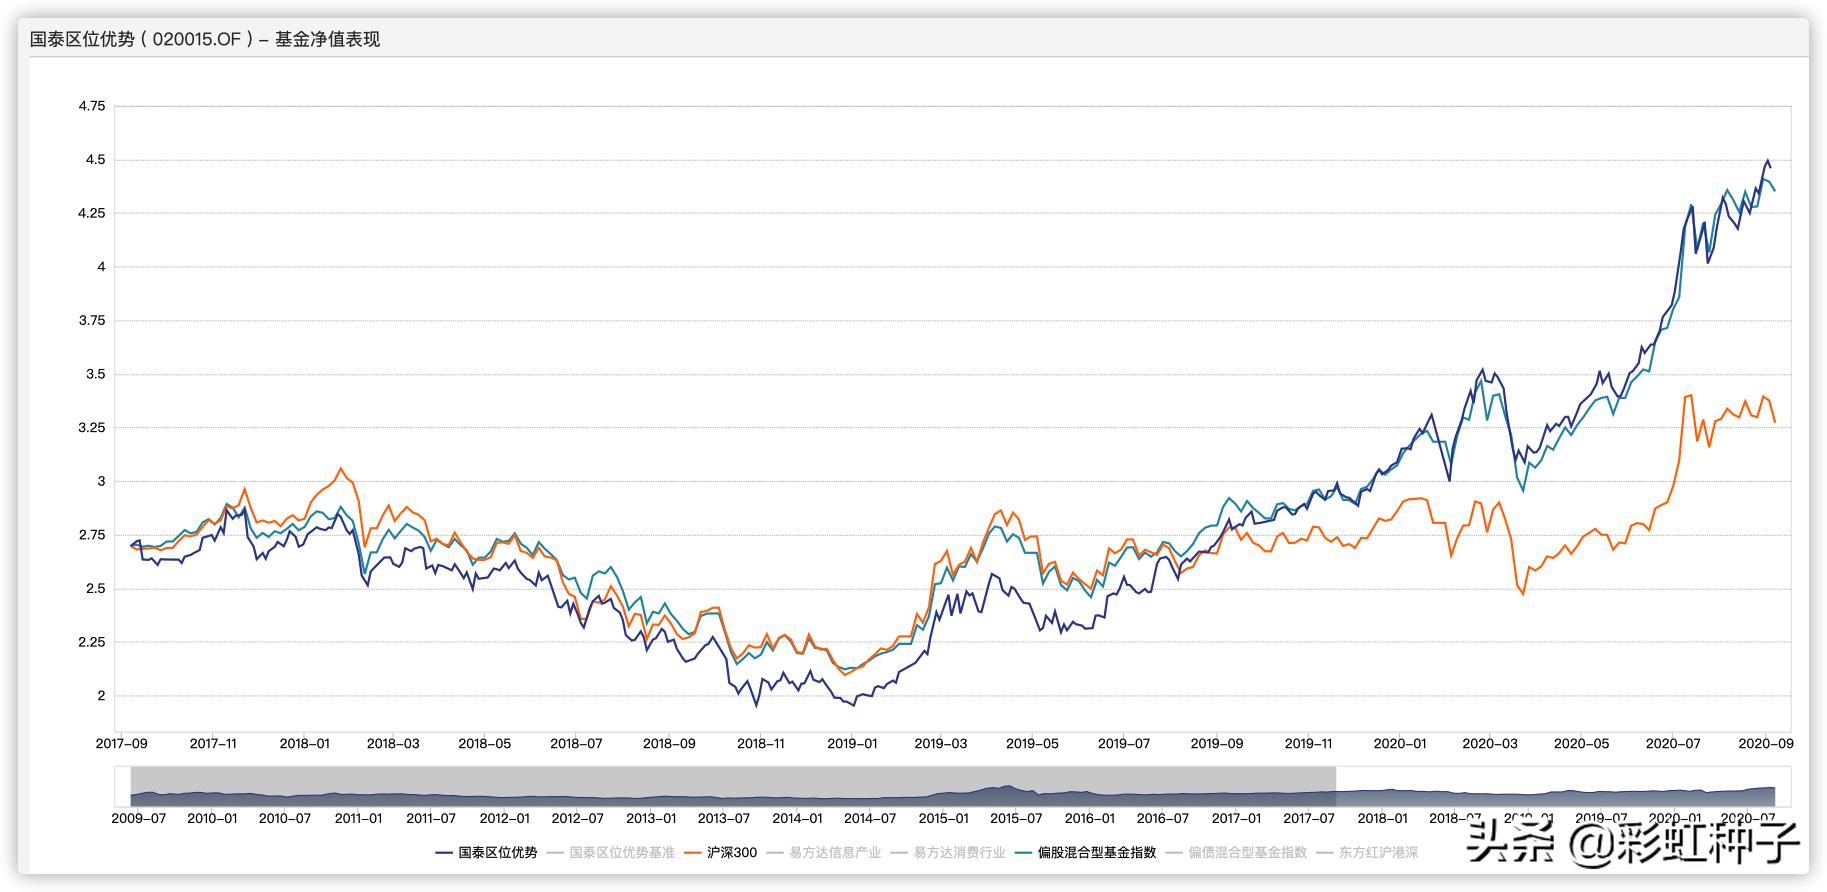Hide the 偏股混合型基金指数 series
This screenshot has width=1827, height=892.
pos(1085,853)
